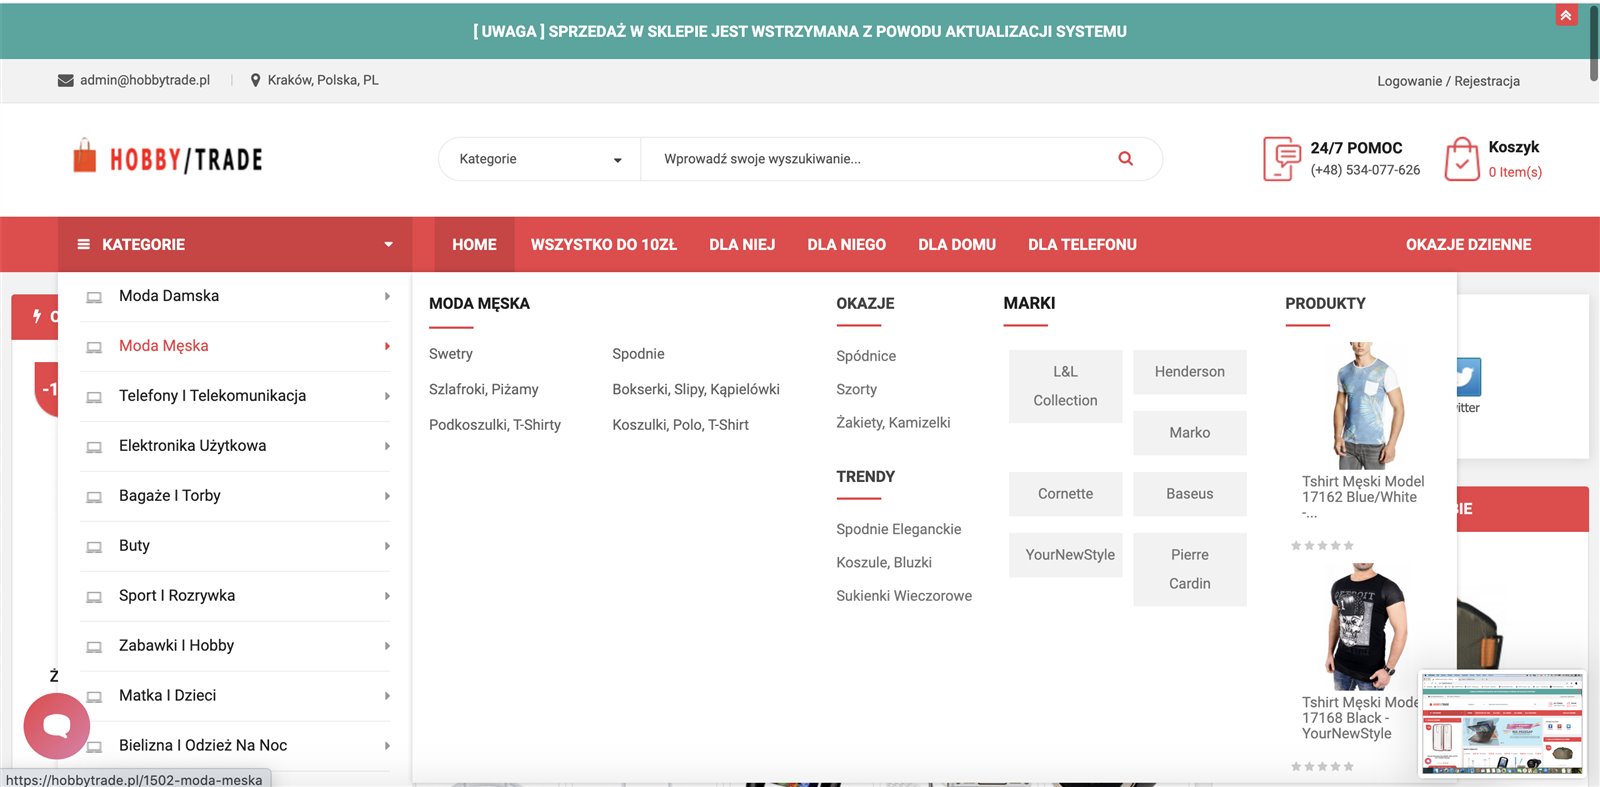Viewport: 1600px width, 787px height.
Task: Select OKAZJE DZIENNE in navigation bar
Action: [x=1468, y=245]
